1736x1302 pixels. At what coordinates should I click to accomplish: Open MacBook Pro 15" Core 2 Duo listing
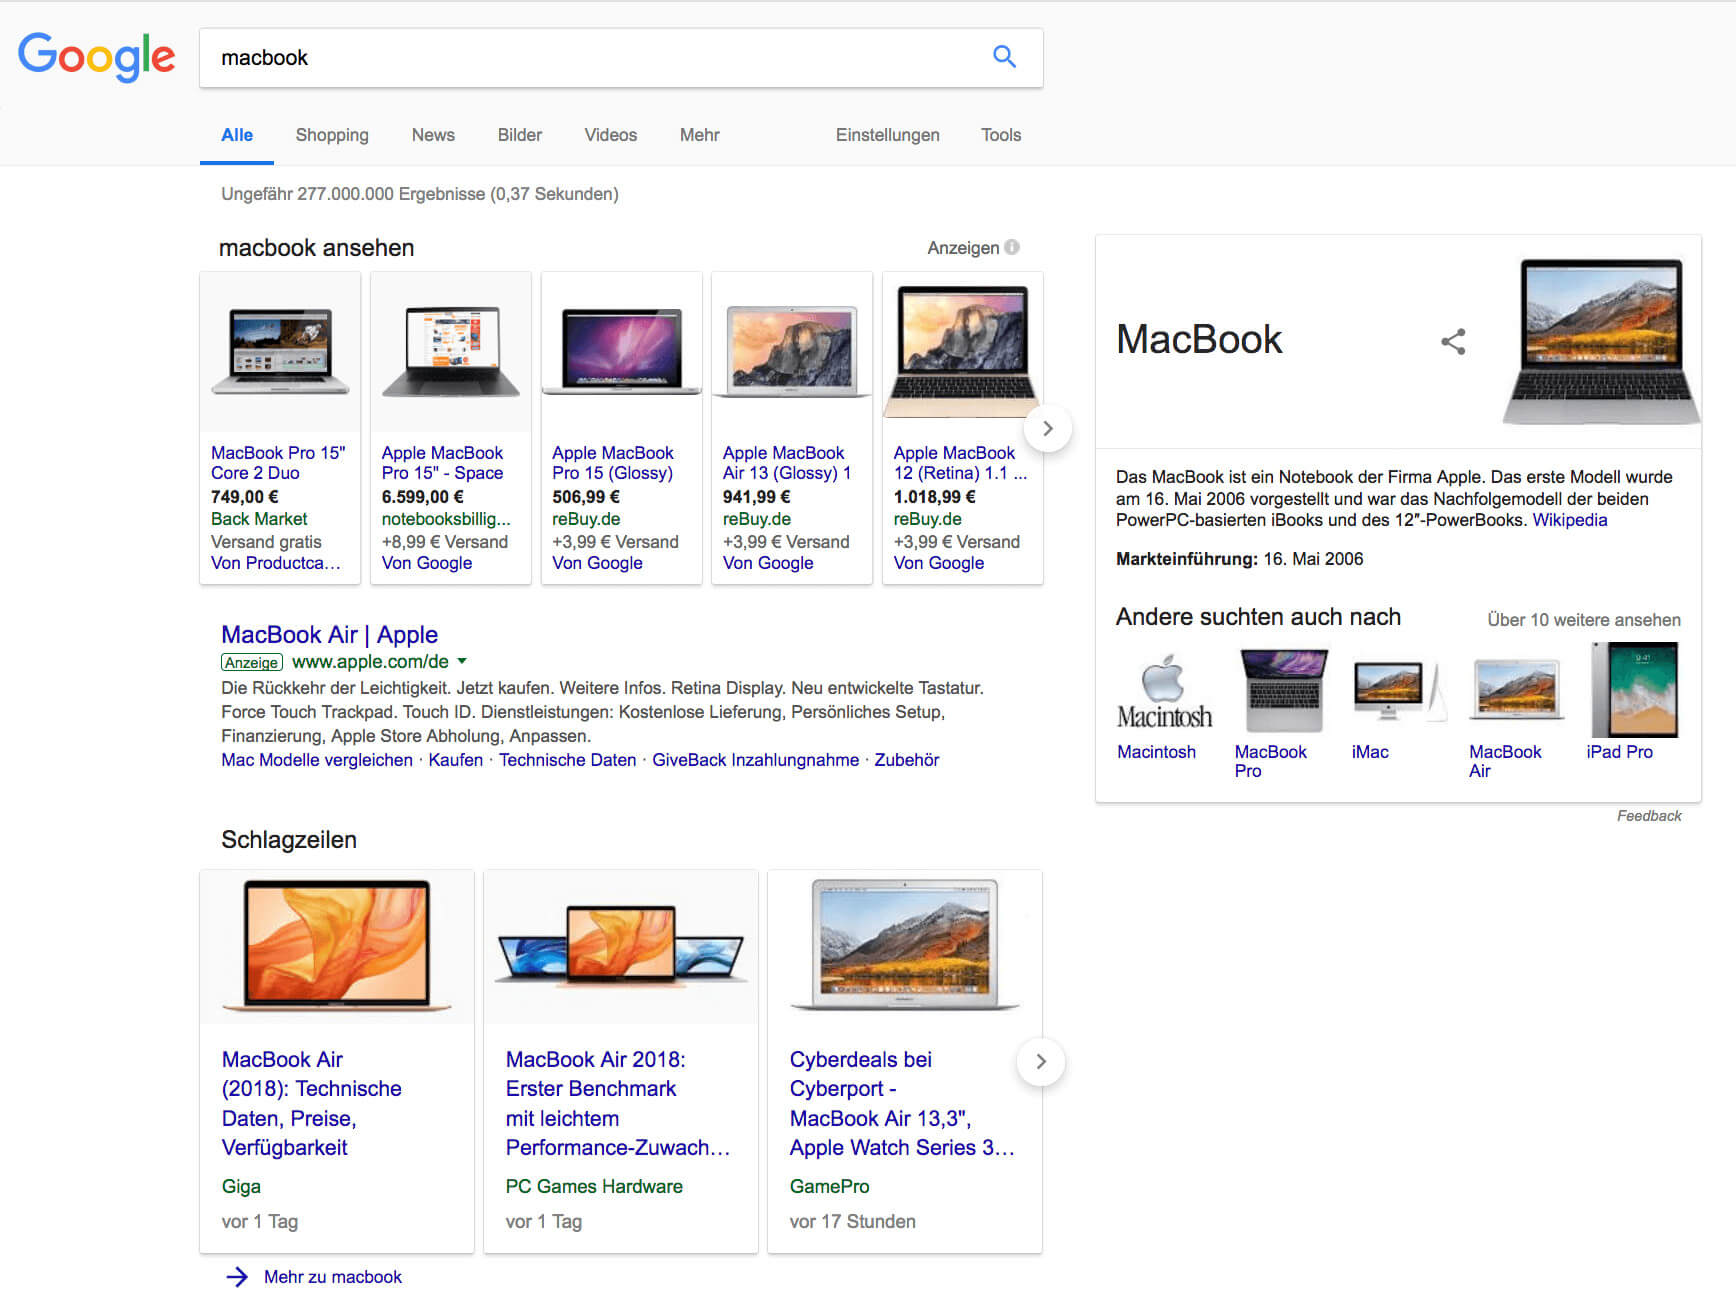pos(278,463)
